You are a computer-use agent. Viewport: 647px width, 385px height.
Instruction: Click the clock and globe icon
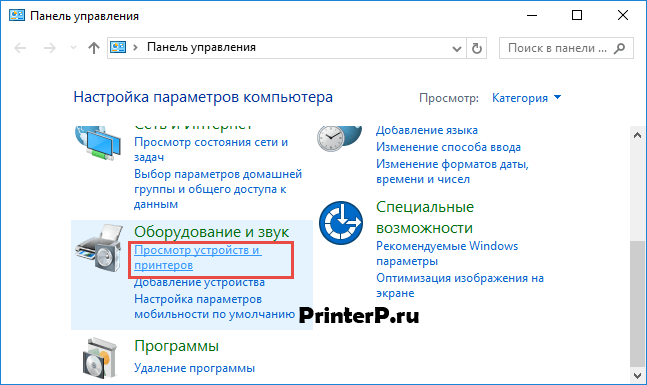click(x=339, y=139)
